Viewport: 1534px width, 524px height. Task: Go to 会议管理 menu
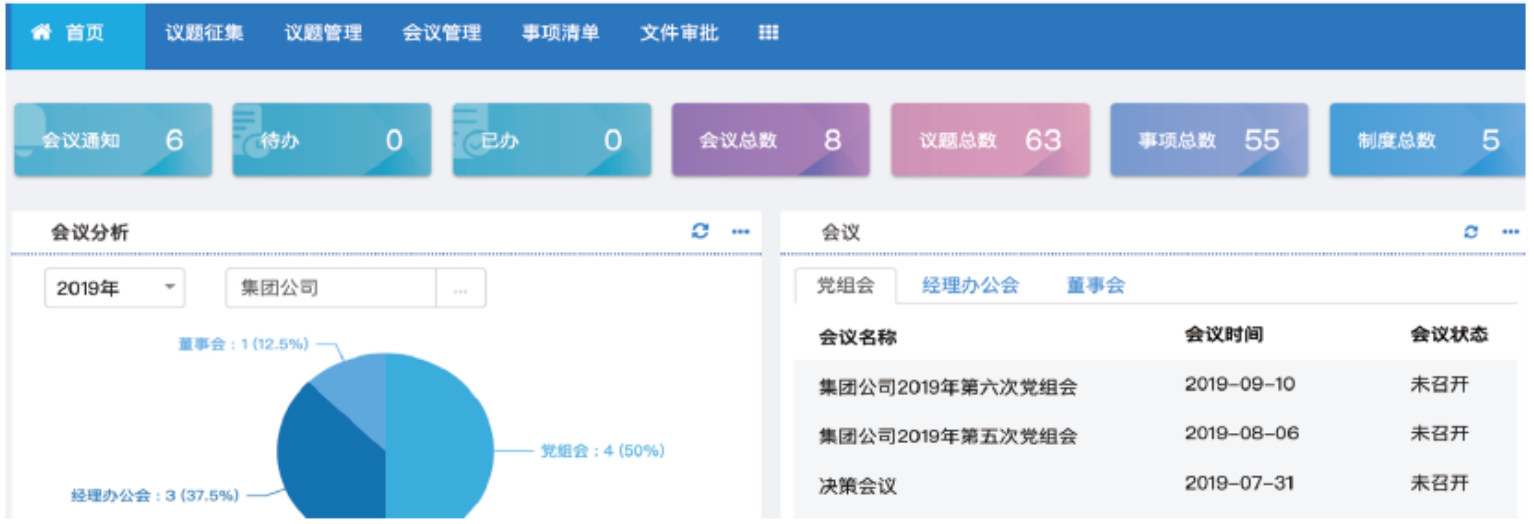click(442, 33)
